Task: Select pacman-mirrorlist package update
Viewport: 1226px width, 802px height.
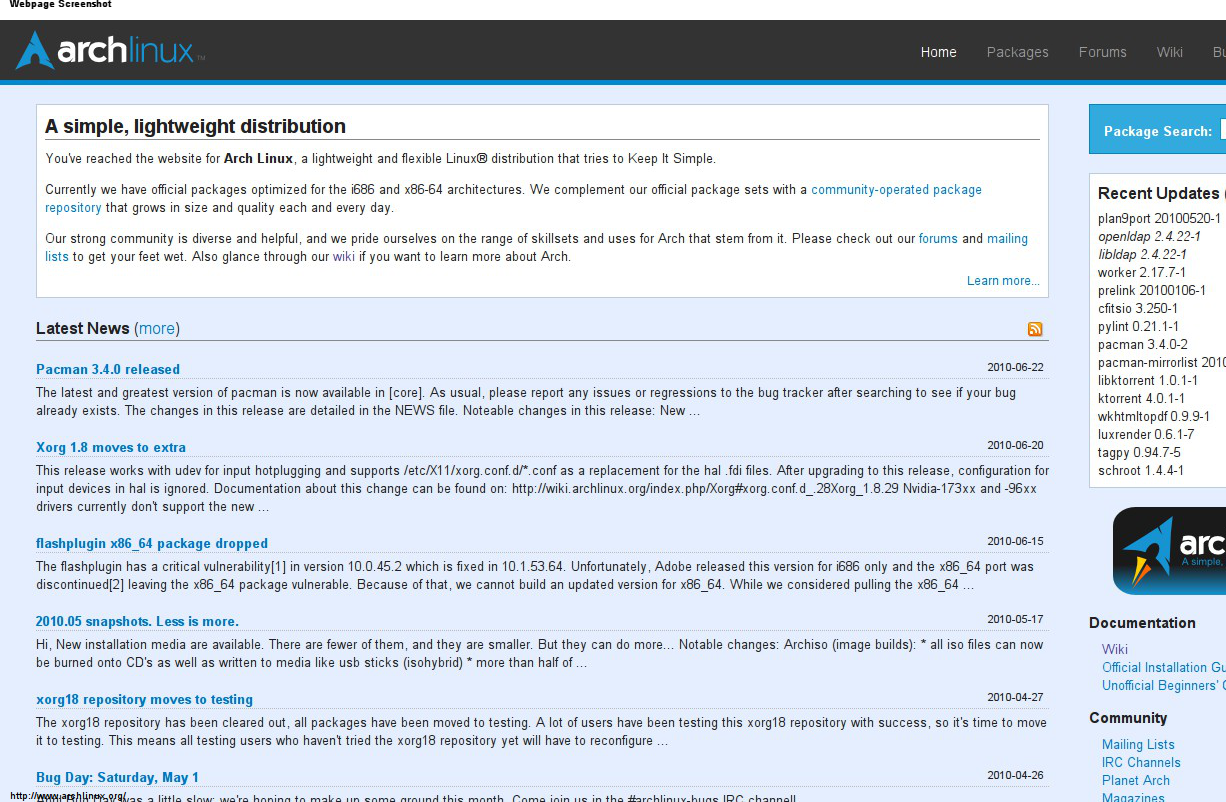Action: [x=1161, y=362]
